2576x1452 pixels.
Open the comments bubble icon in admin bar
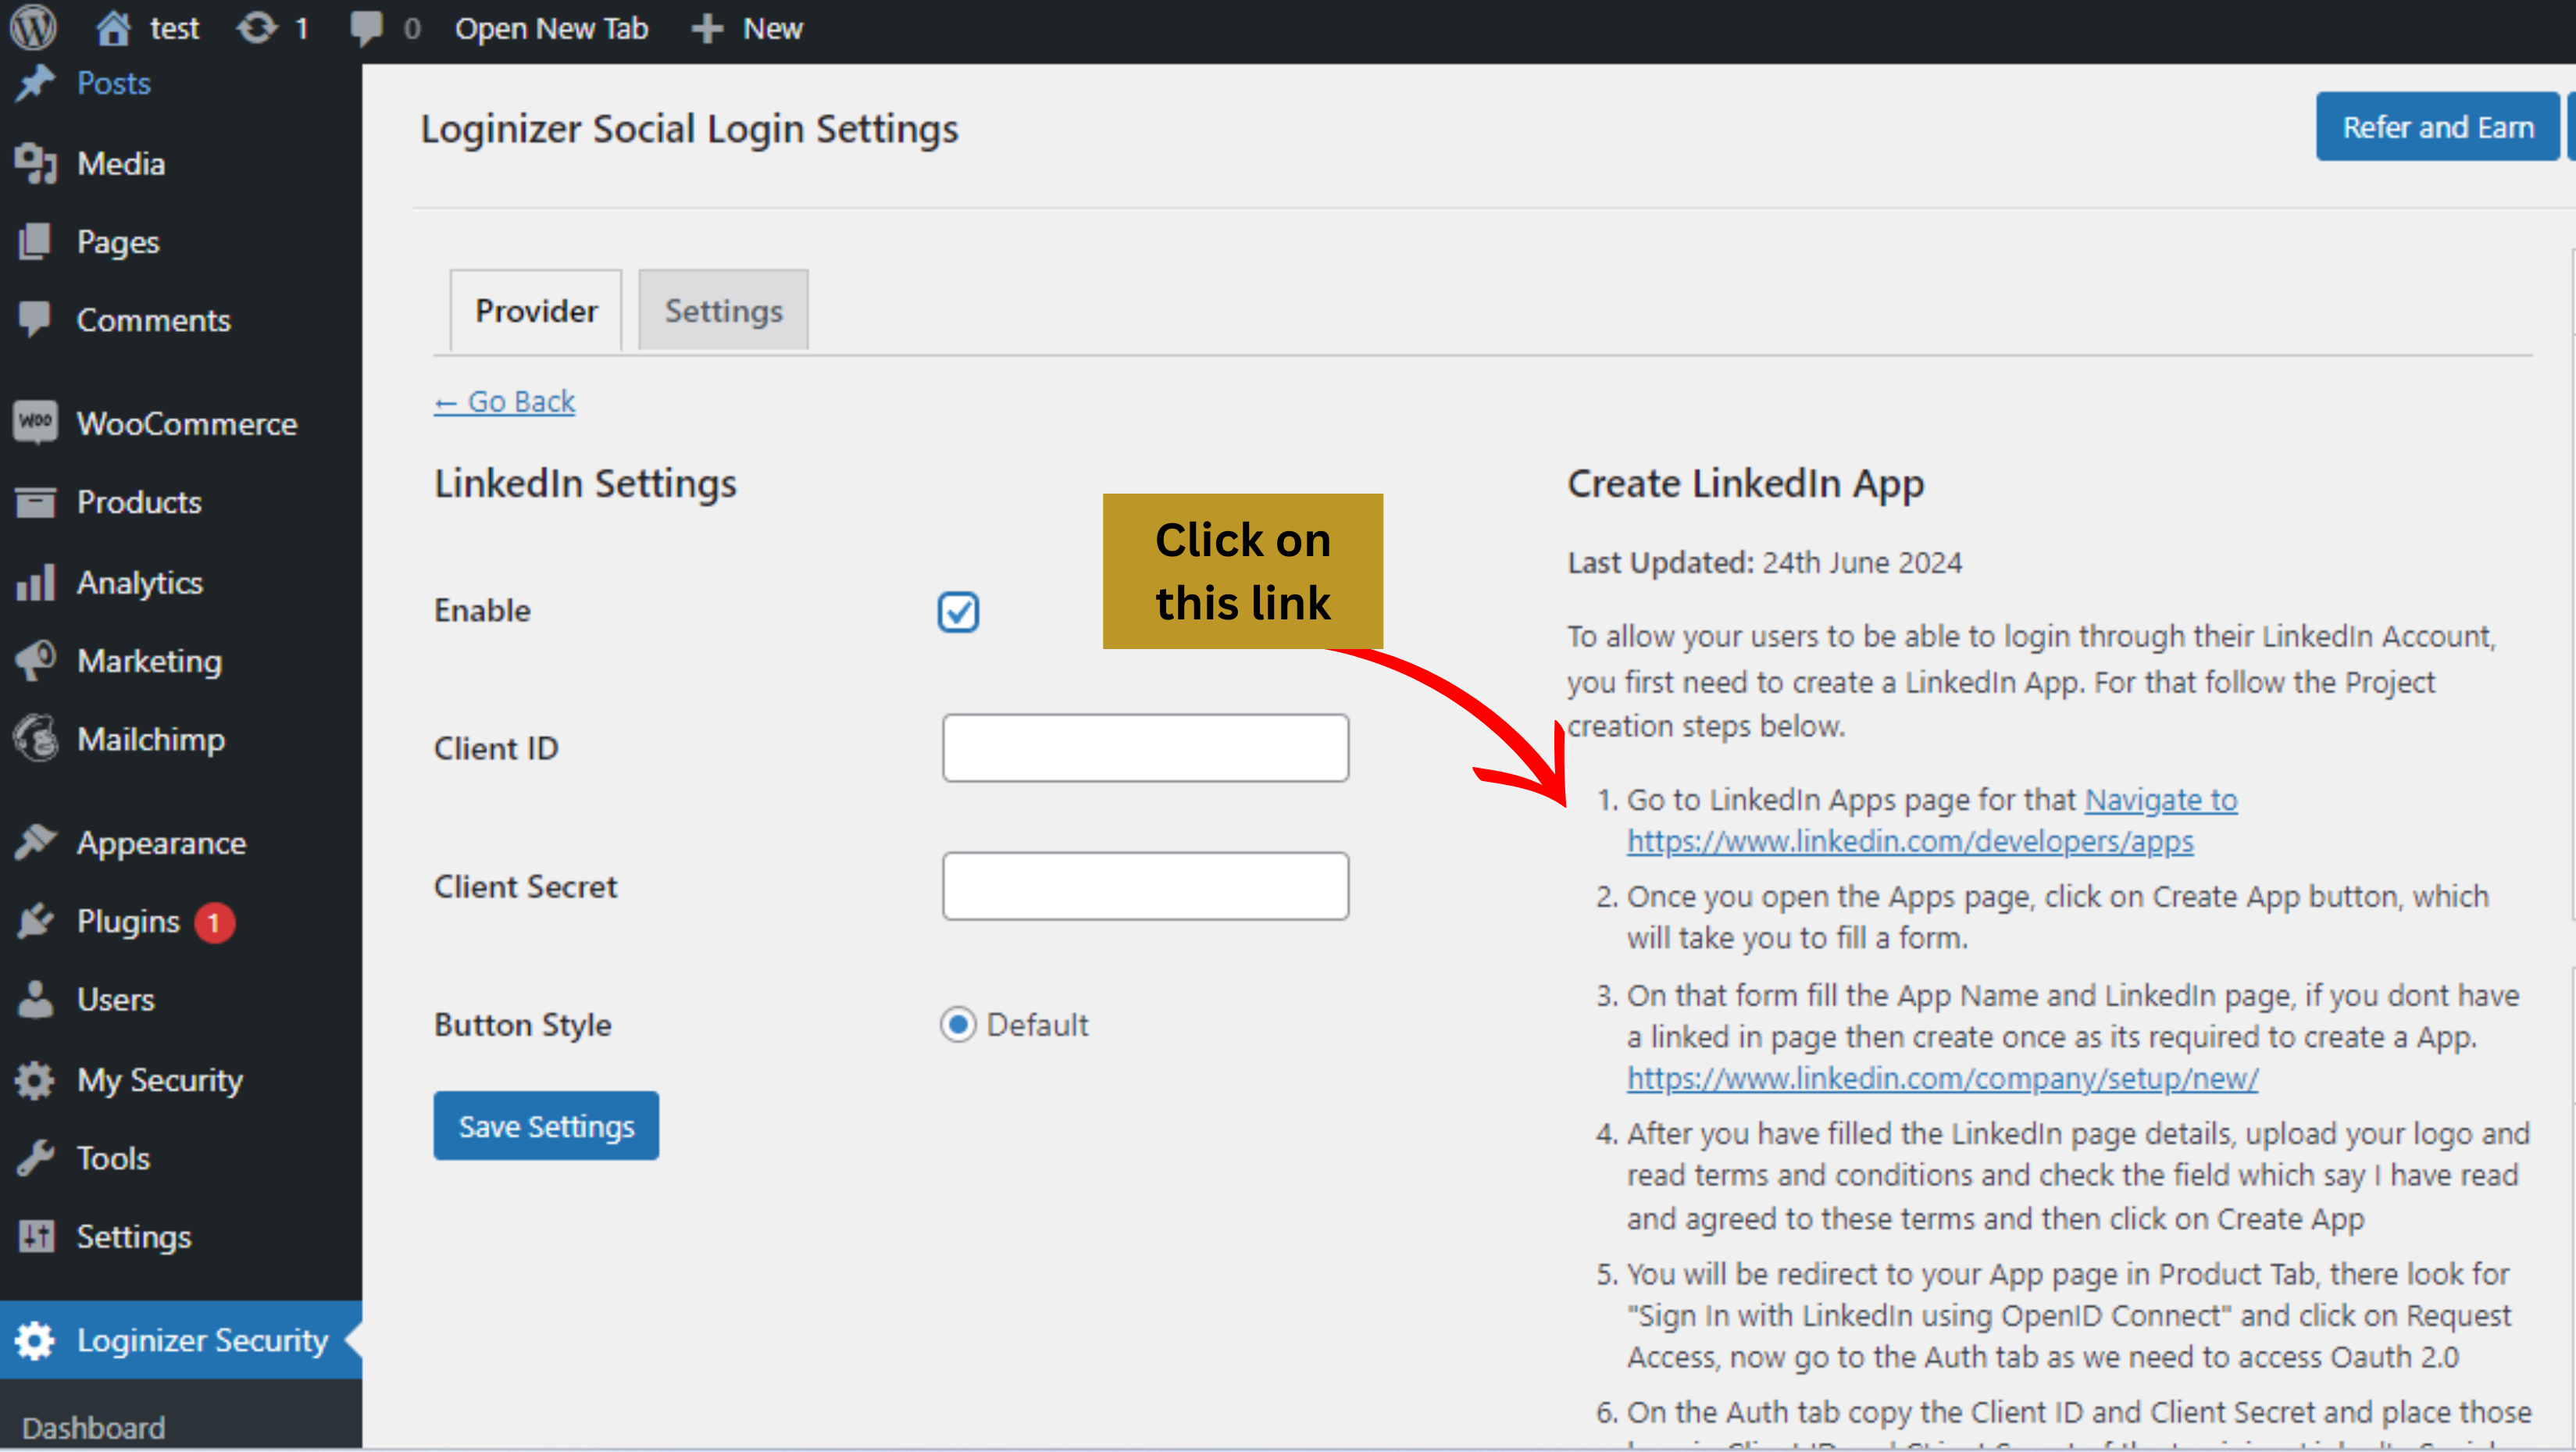(366, 28)
